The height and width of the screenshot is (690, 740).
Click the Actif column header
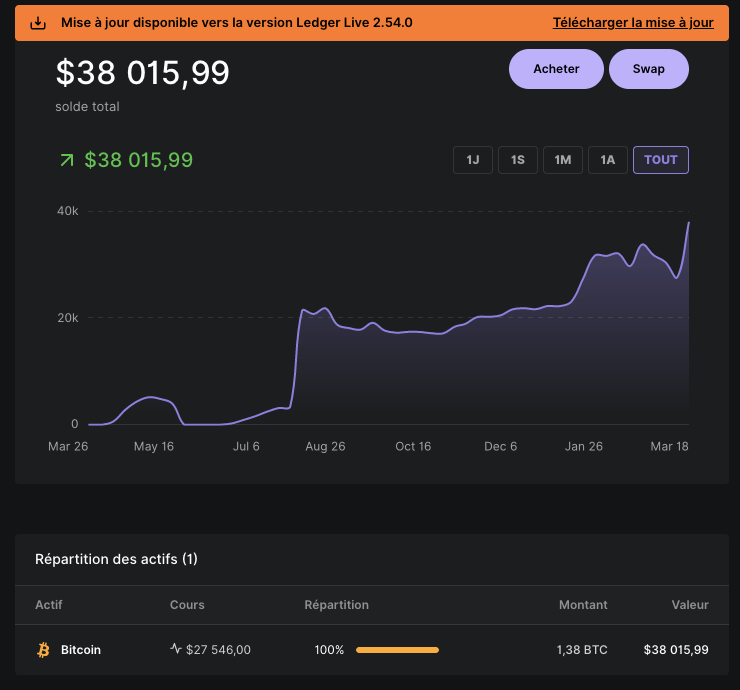[49, 605]
